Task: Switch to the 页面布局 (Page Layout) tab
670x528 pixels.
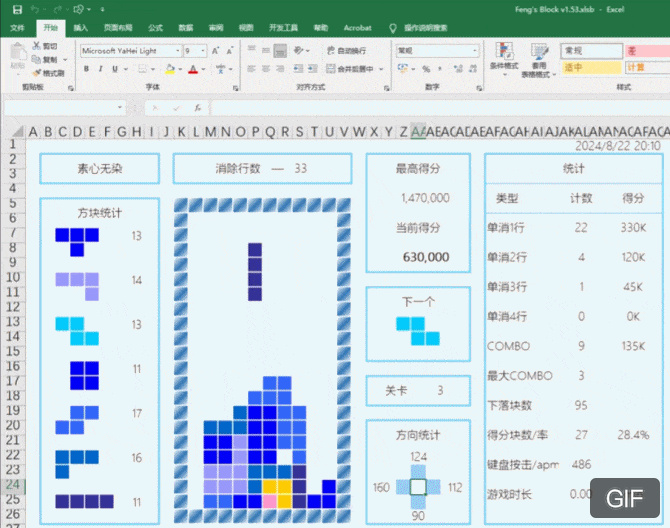Action: coord(118,28)
